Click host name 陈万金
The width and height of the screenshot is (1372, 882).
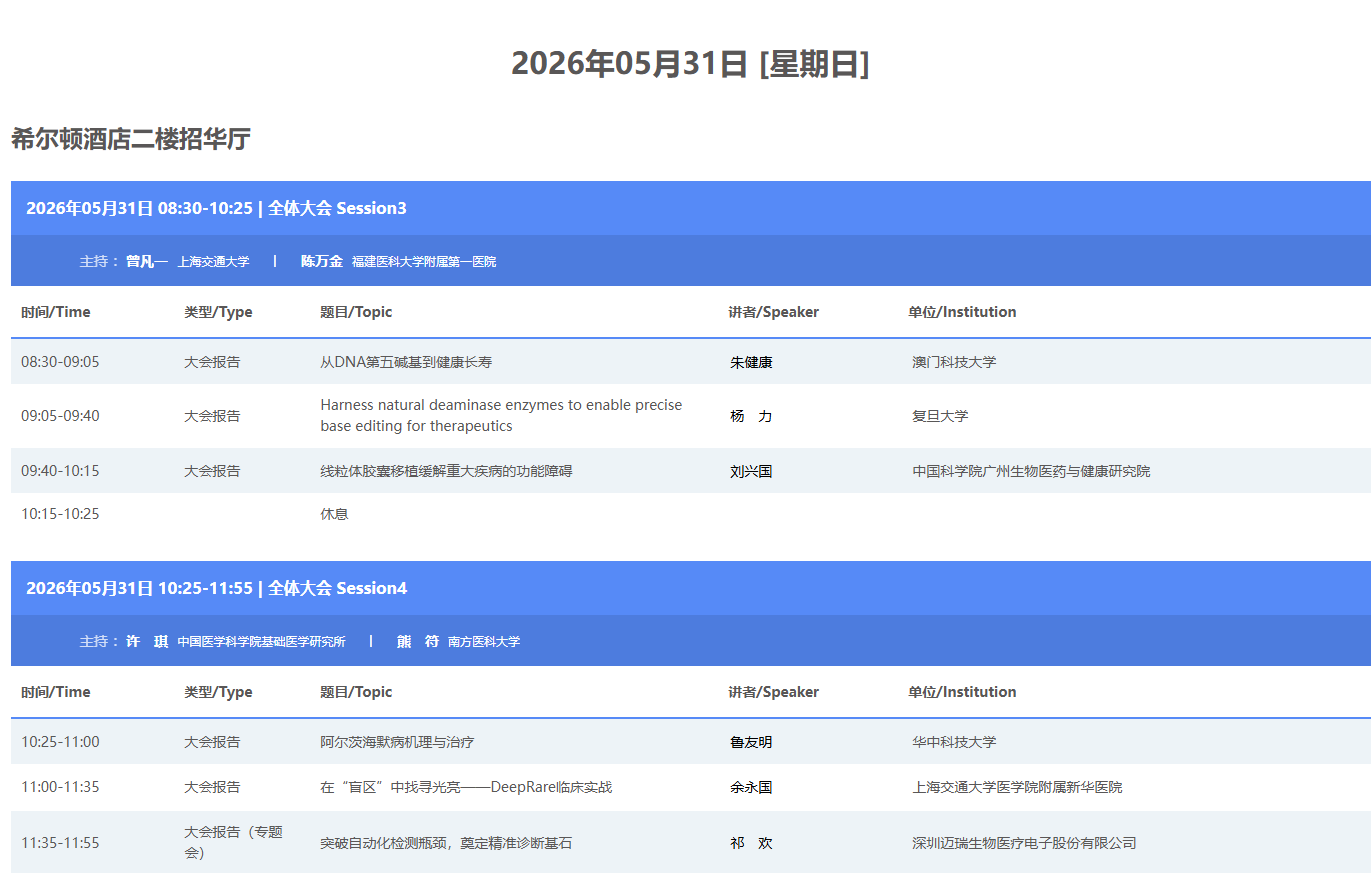(322, 261)
